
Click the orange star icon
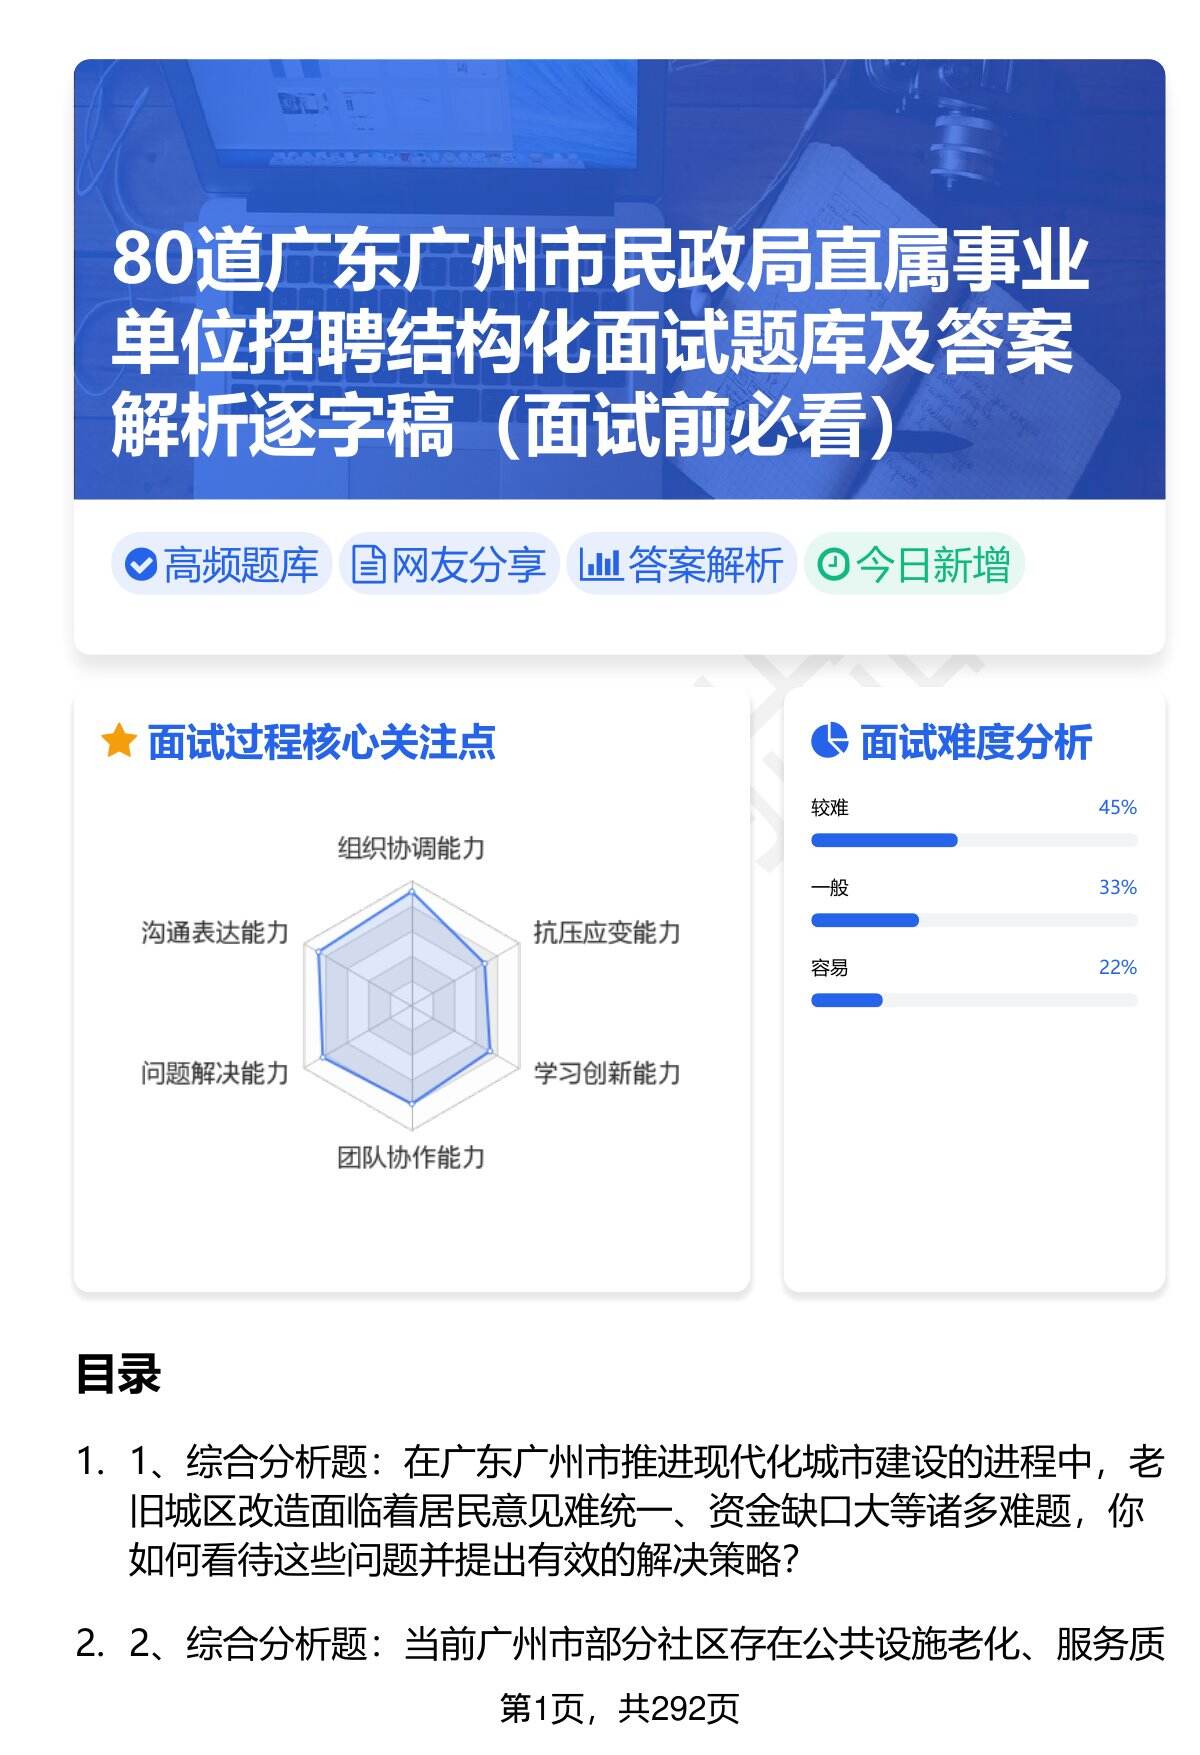pos(118,742)
